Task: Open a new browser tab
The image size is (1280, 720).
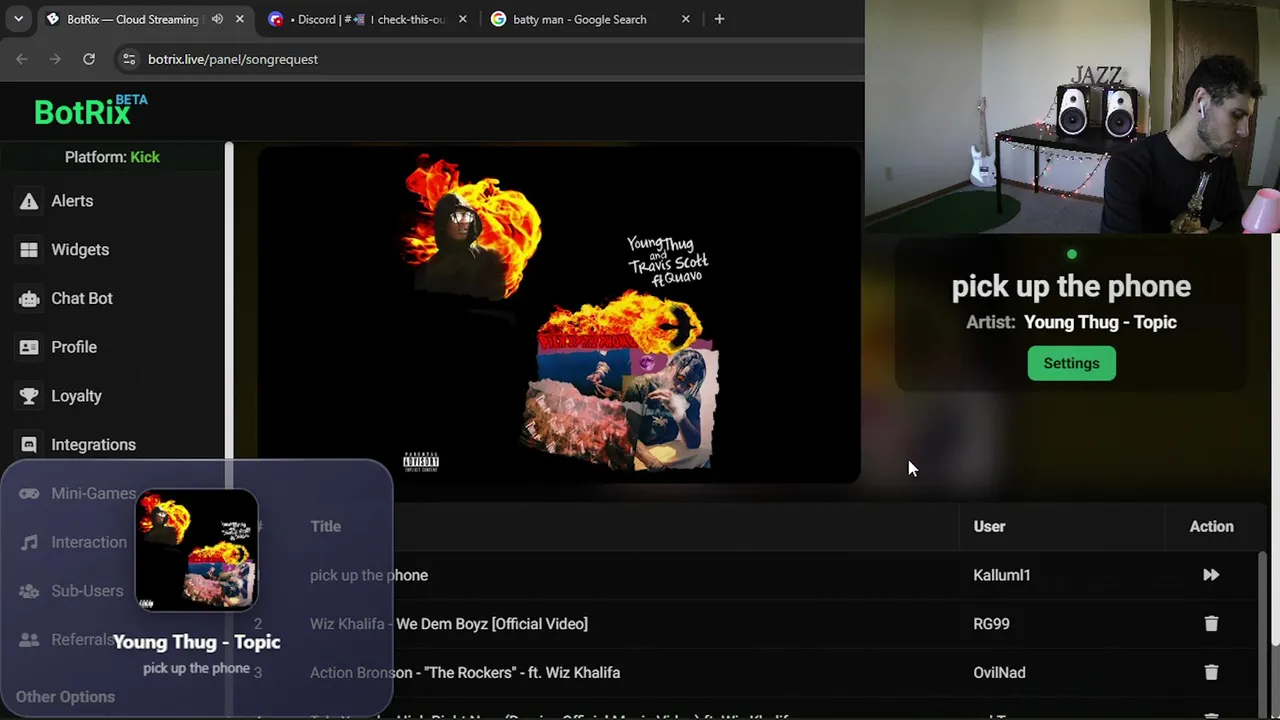Action: point(719,19)
